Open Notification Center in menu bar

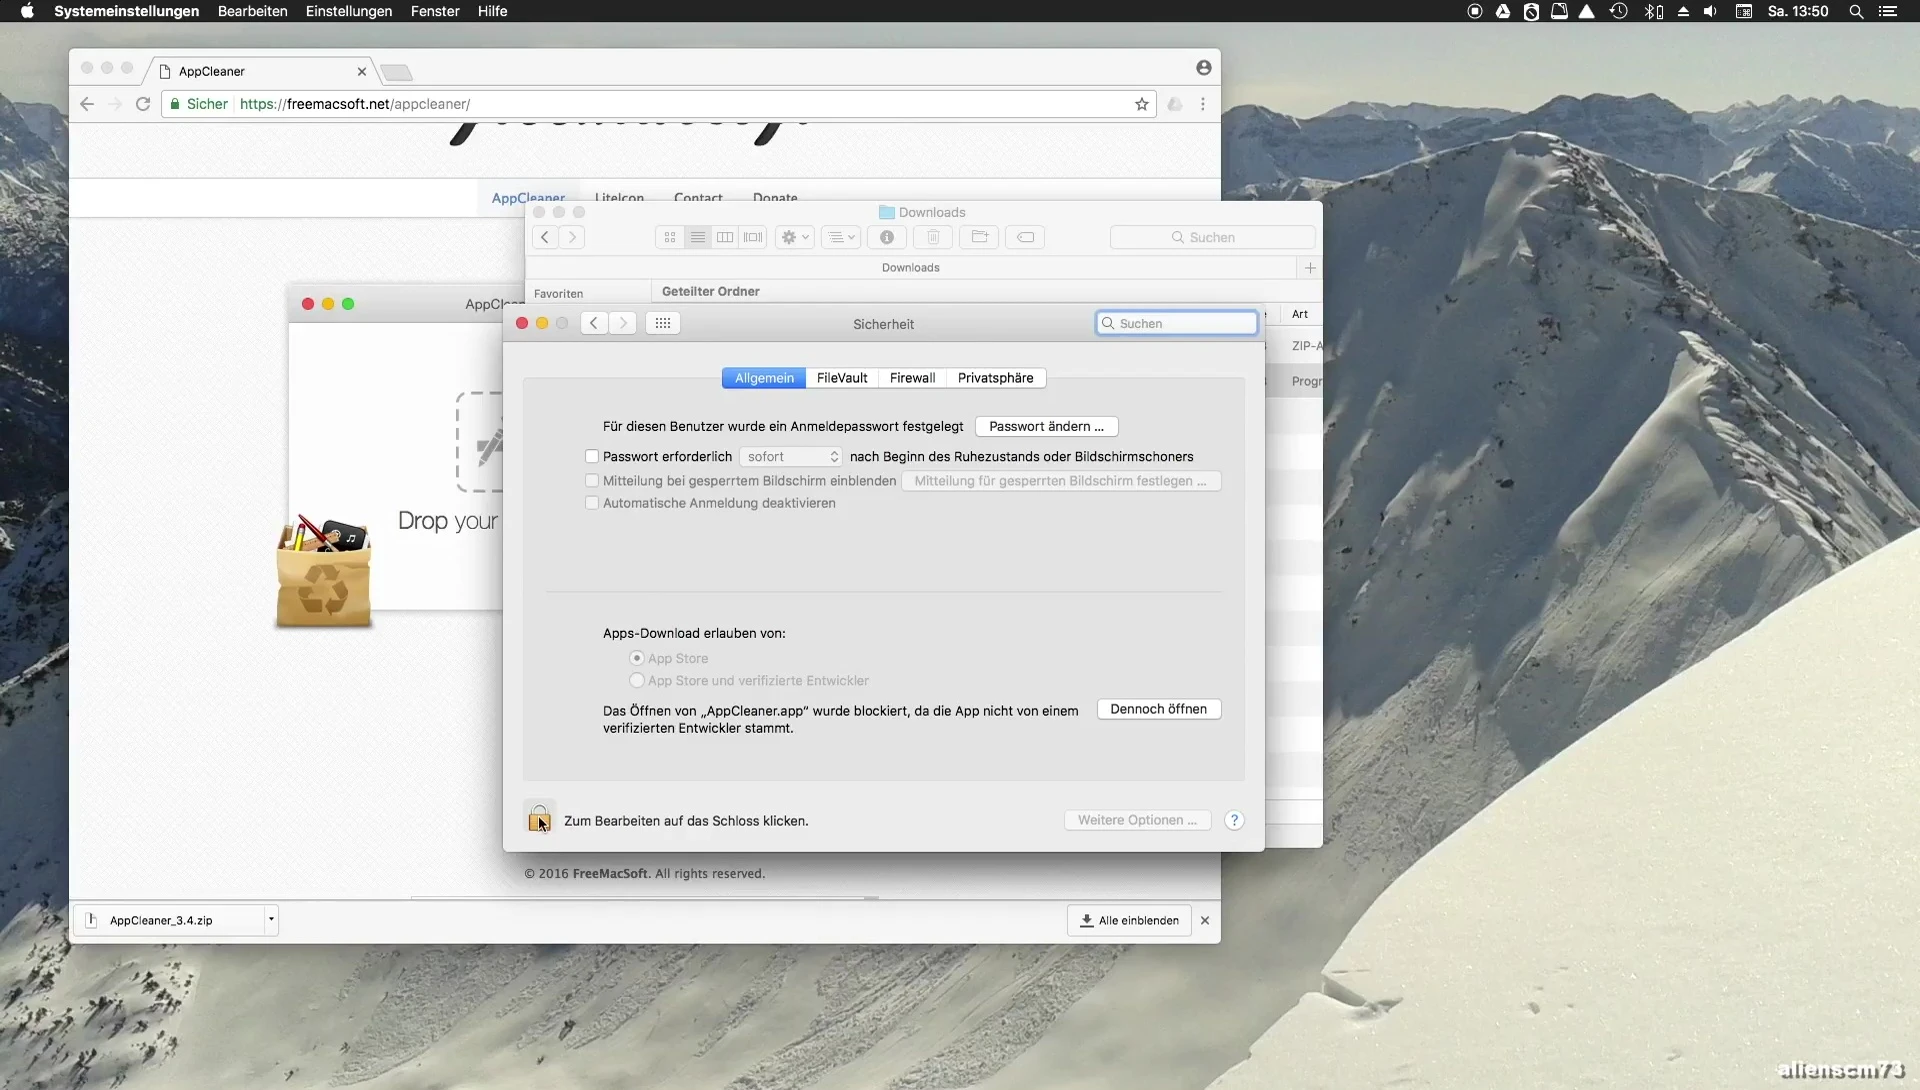coord(1888,11)
